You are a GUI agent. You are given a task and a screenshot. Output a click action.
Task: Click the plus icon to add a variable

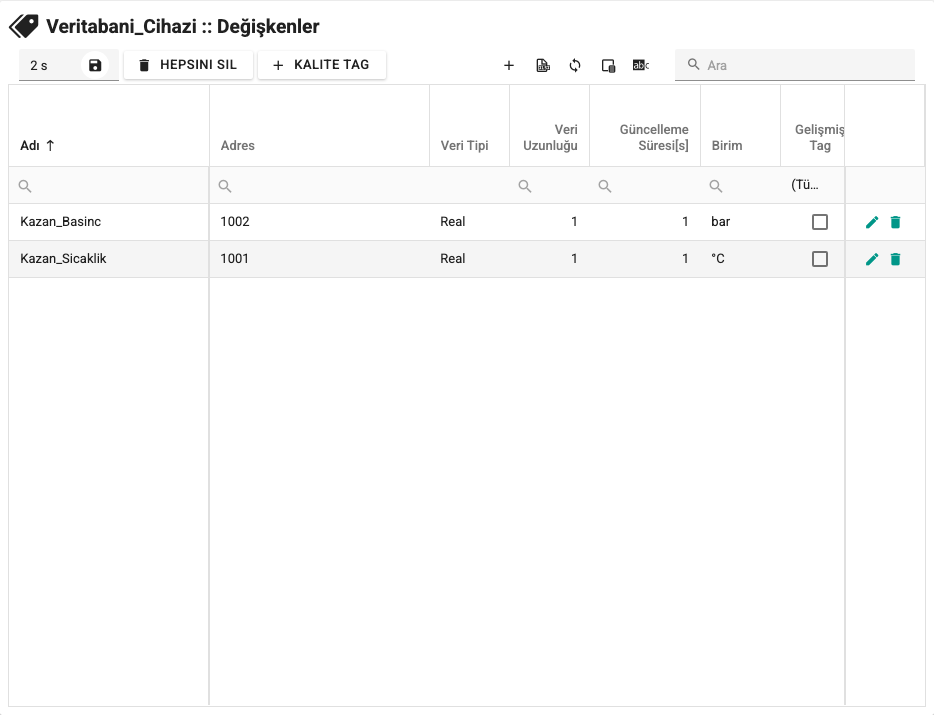(x=509, y=66)
